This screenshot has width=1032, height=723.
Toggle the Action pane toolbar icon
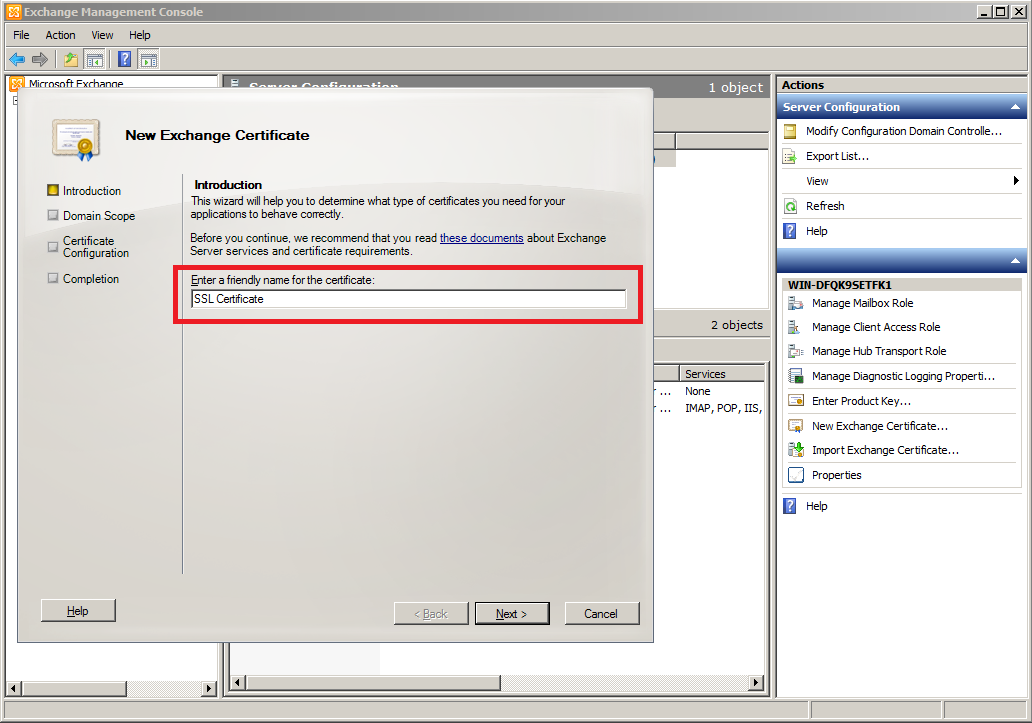click(148, 59)
